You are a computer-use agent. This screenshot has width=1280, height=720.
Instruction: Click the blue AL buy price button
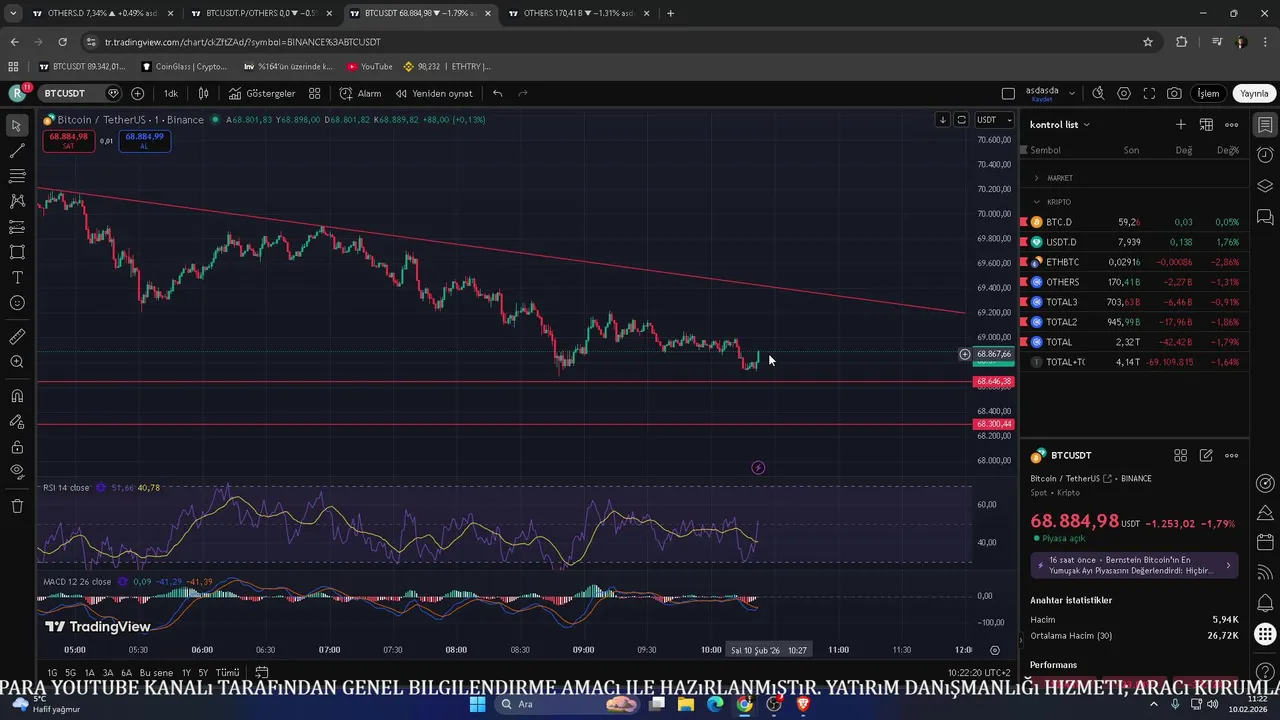[144, 141]
